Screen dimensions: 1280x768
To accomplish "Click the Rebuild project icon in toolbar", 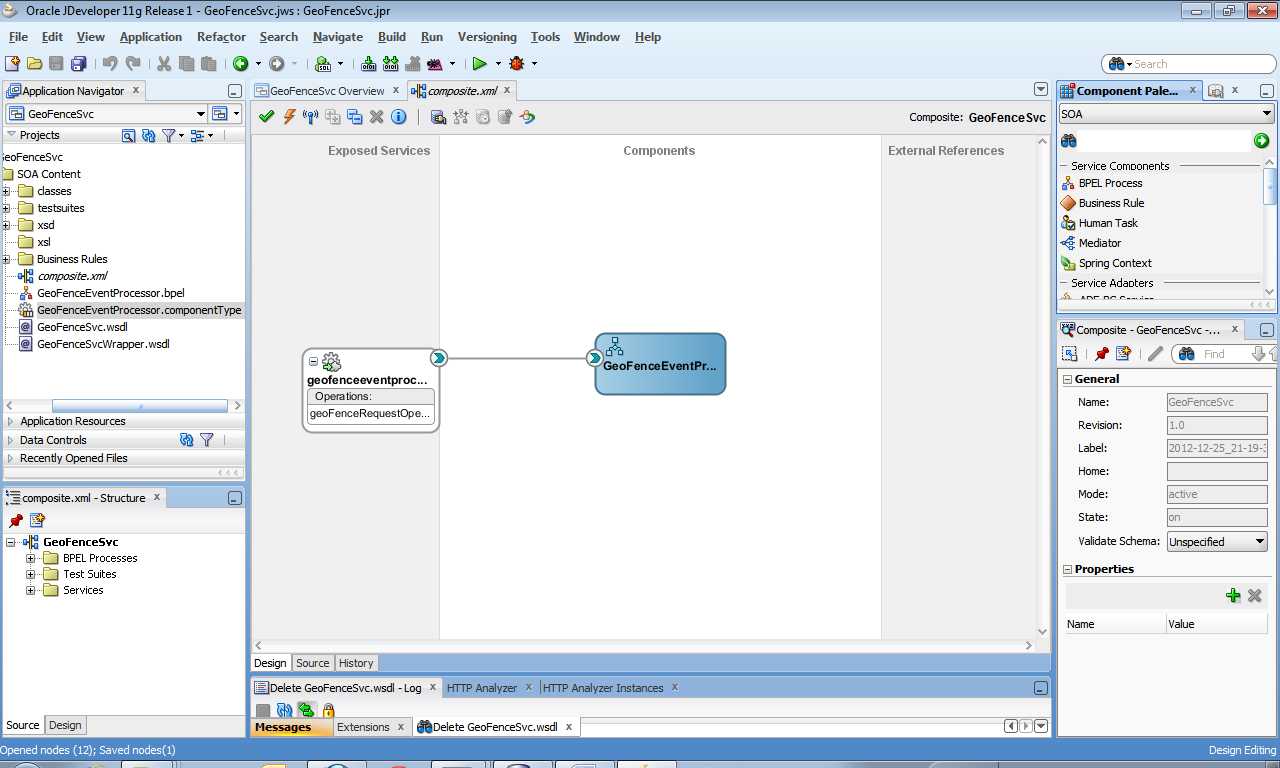I will (391, 63).
